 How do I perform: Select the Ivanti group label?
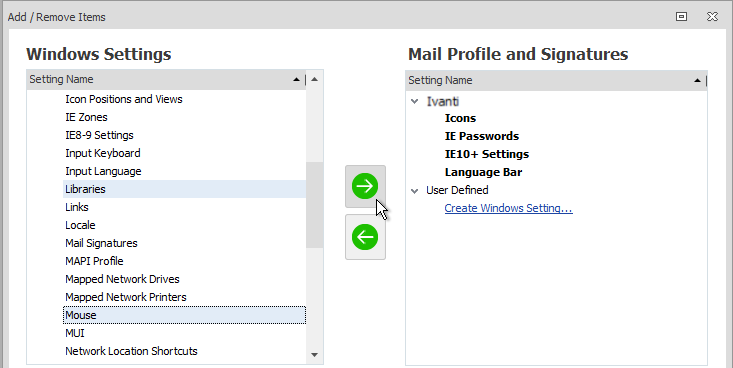(x=443, y=101)
